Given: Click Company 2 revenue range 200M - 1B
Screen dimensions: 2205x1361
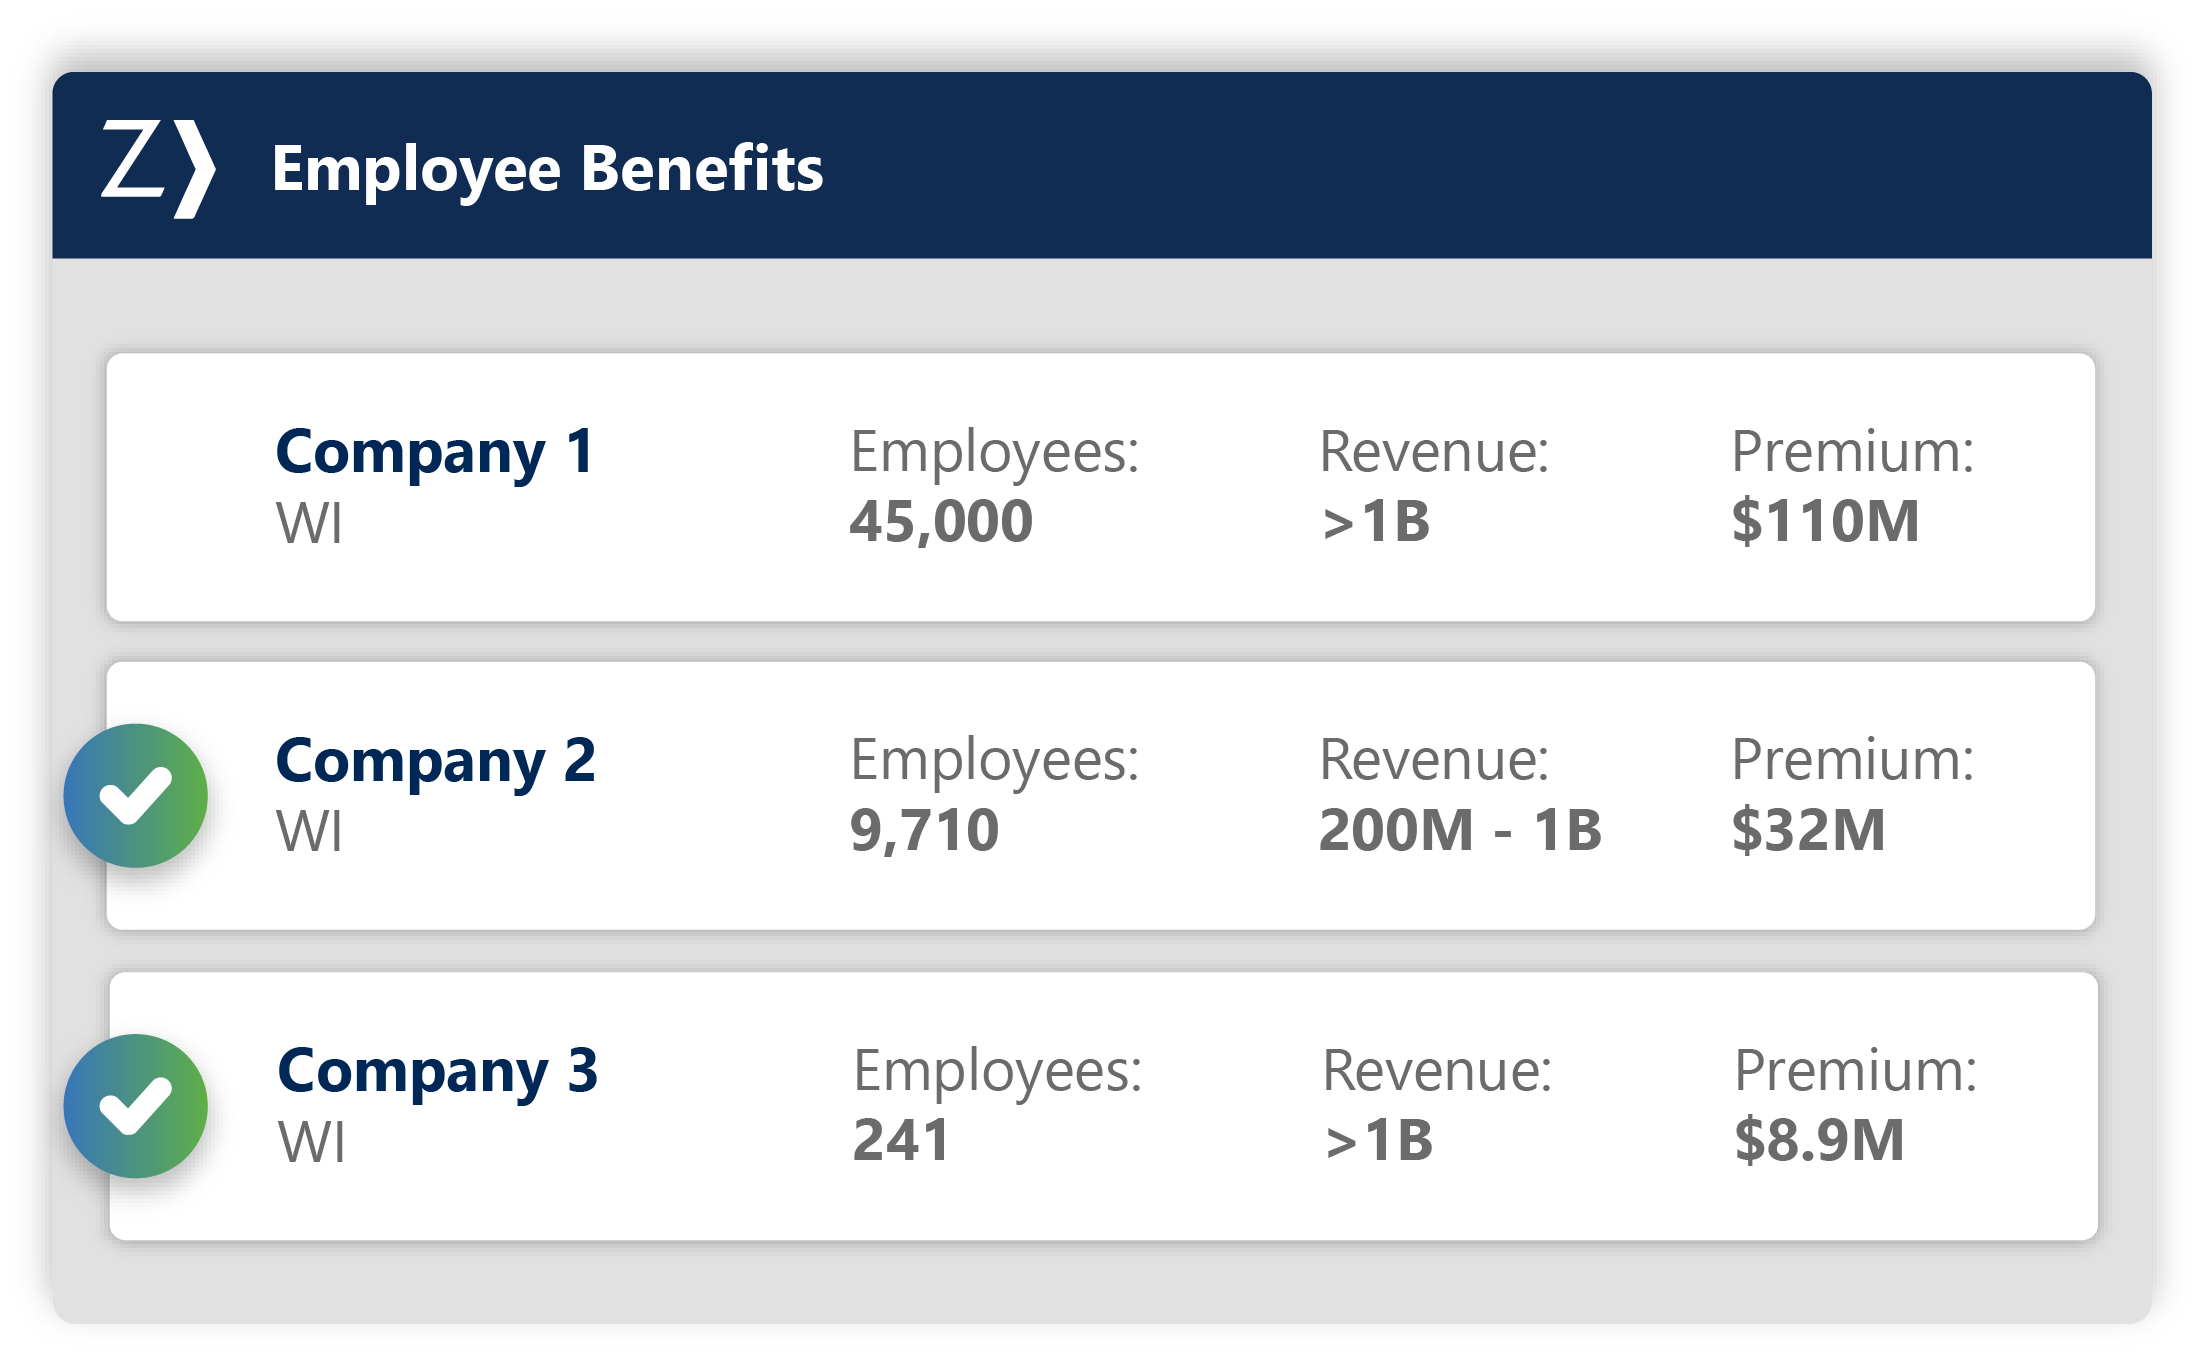Looking at the screenshot, I should tap(1460, 831).
